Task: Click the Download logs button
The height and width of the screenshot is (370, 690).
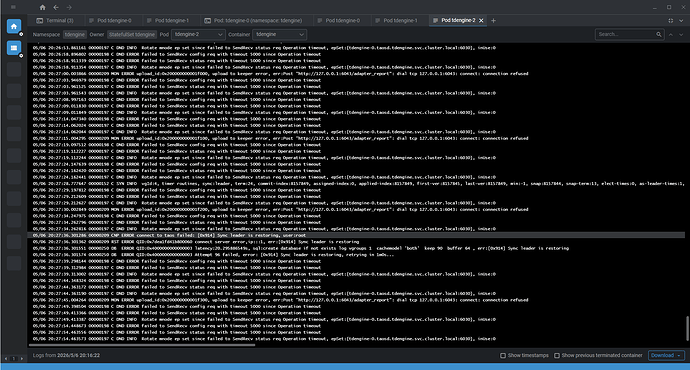Action: pos(662,355)
